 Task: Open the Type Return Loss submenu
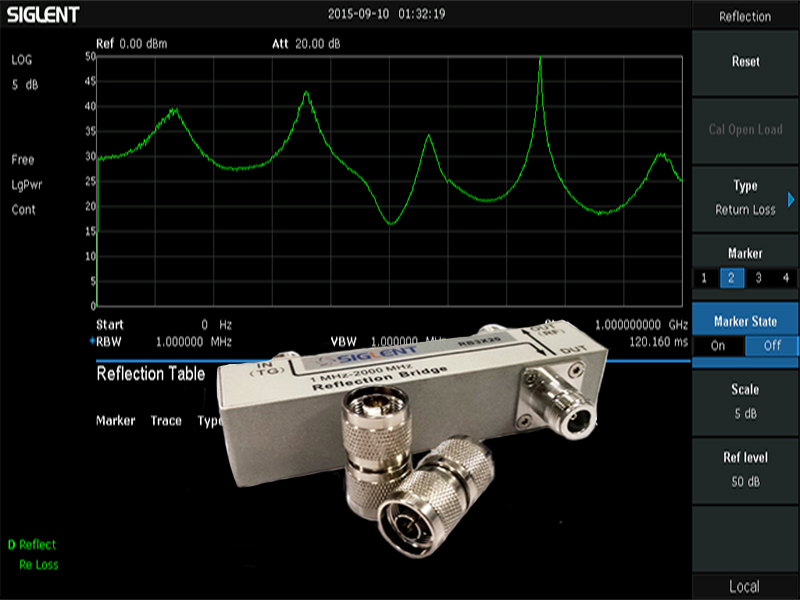(x=745, y=198)
